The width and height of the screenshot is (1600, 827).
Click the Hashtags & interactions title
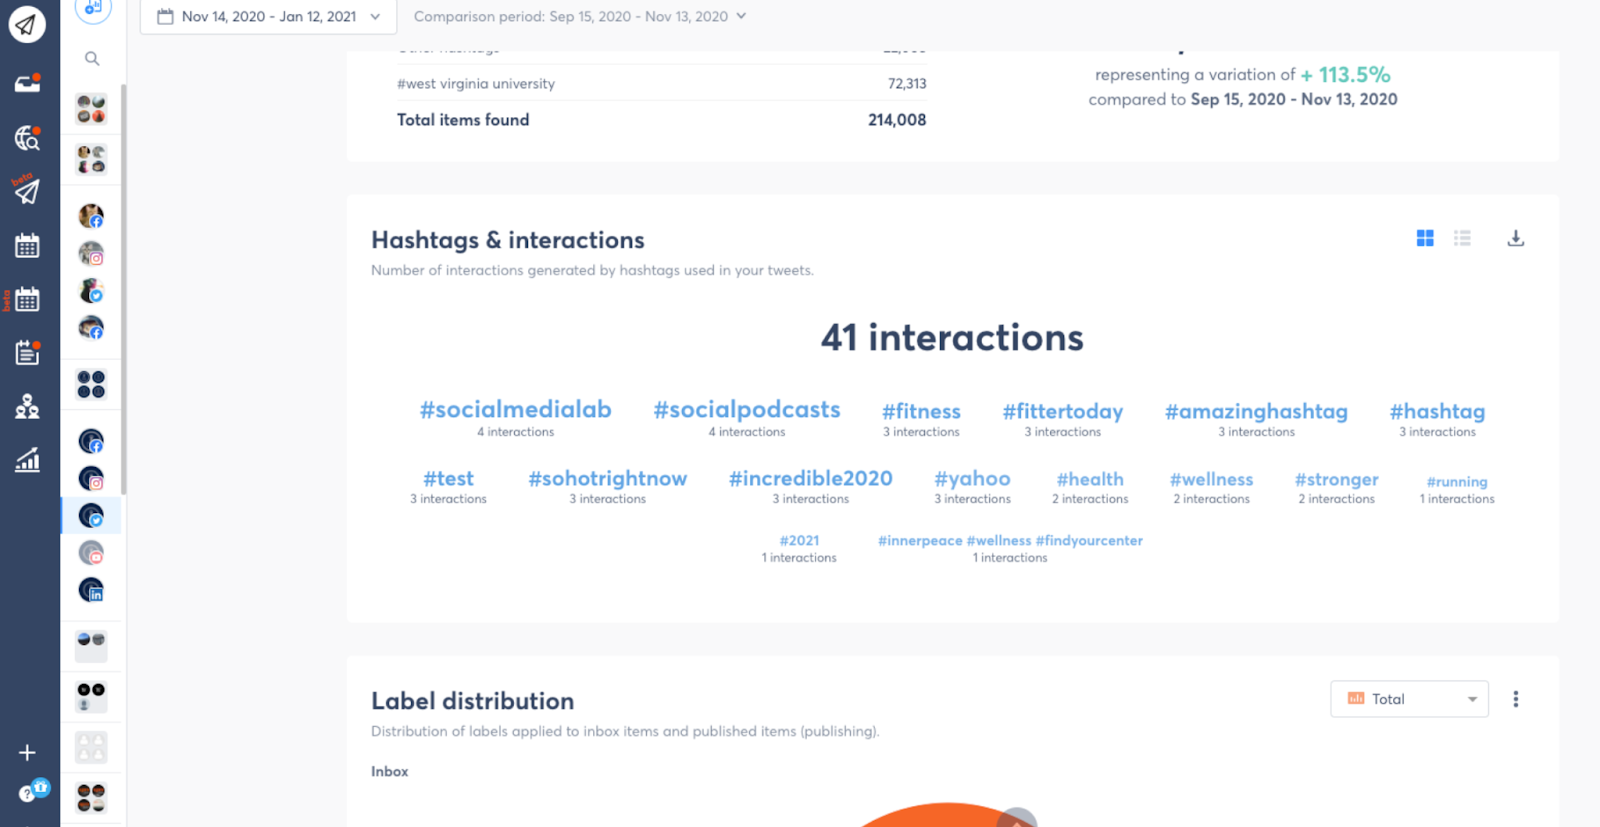(x=508, y=240)
